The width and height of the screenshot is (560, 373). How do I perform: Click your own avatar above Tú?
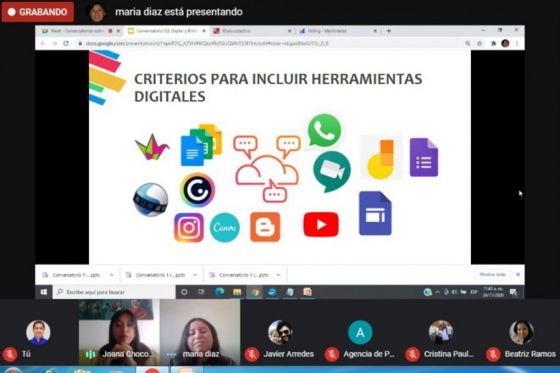(38, 332)
